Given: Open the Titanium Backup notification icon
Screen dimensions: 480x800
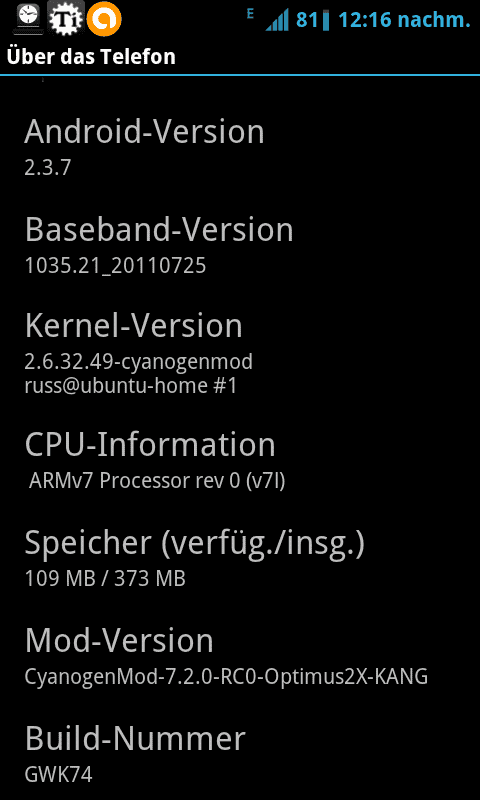Looking at the screenshot, I should point(66,18).
